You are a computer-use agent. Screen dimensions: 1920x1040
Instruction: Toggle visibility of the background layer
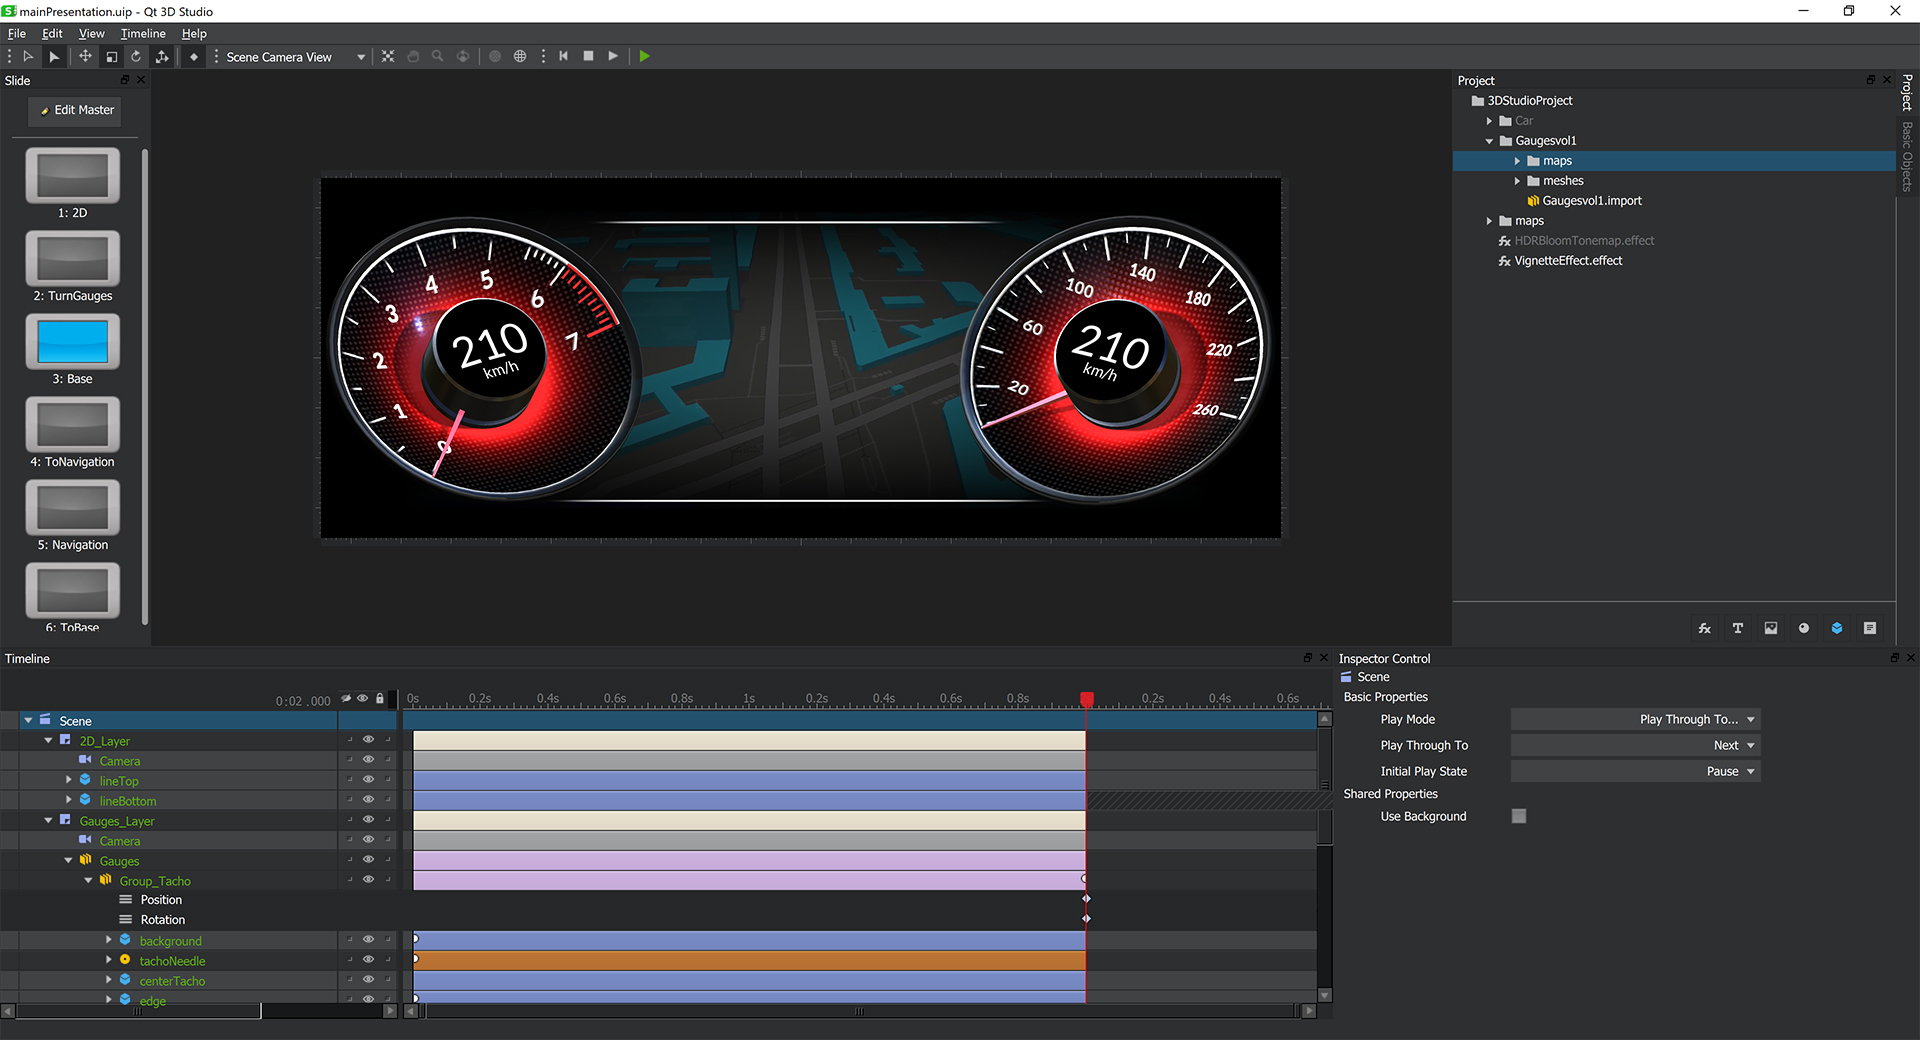coord(368,939)
